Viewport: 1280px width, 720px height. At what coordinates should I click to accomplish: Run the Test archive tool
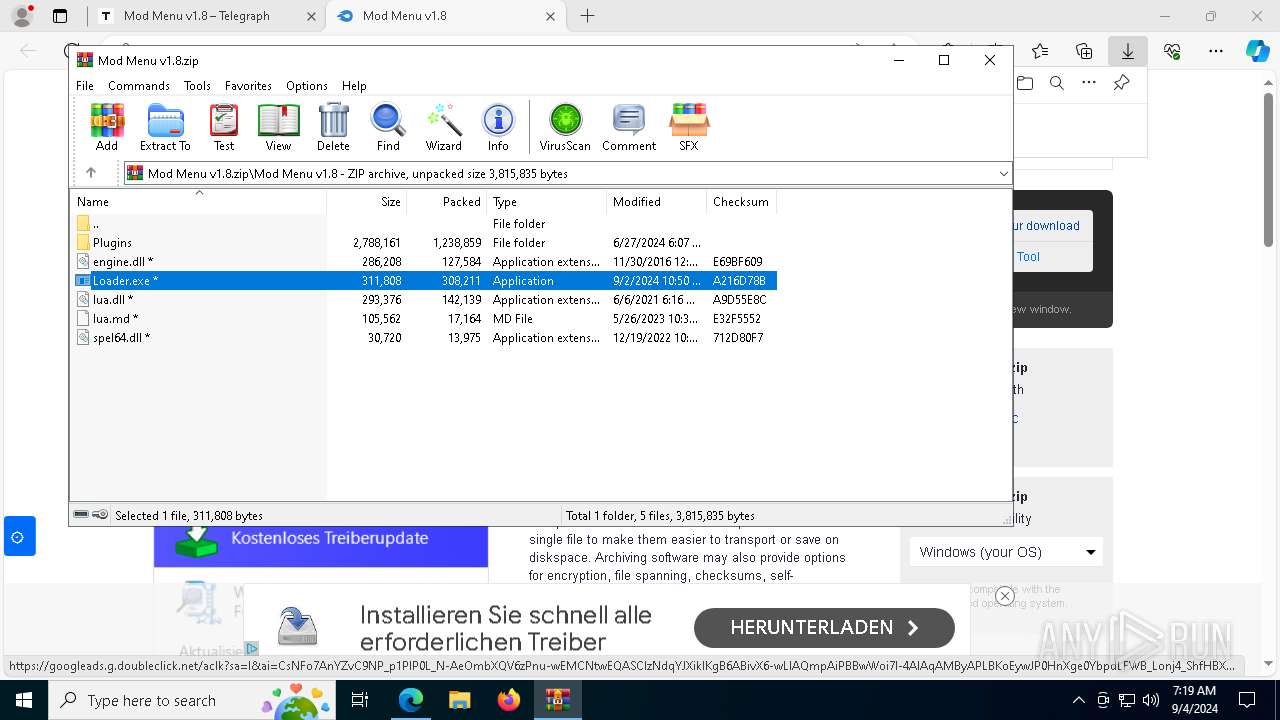224,127
